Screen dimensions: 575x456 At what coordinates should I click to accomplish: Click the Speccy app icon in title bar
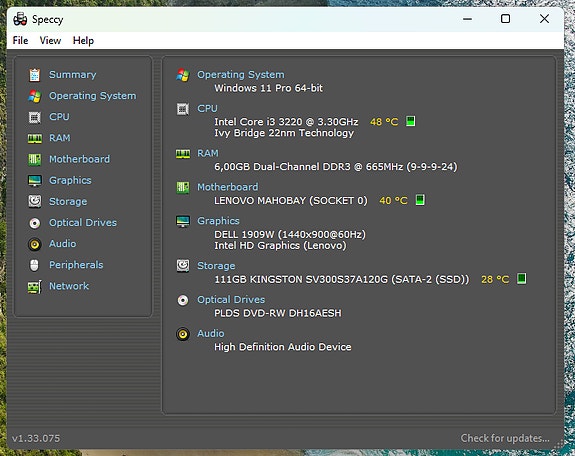pyautogui.click(x=20, y=19)
